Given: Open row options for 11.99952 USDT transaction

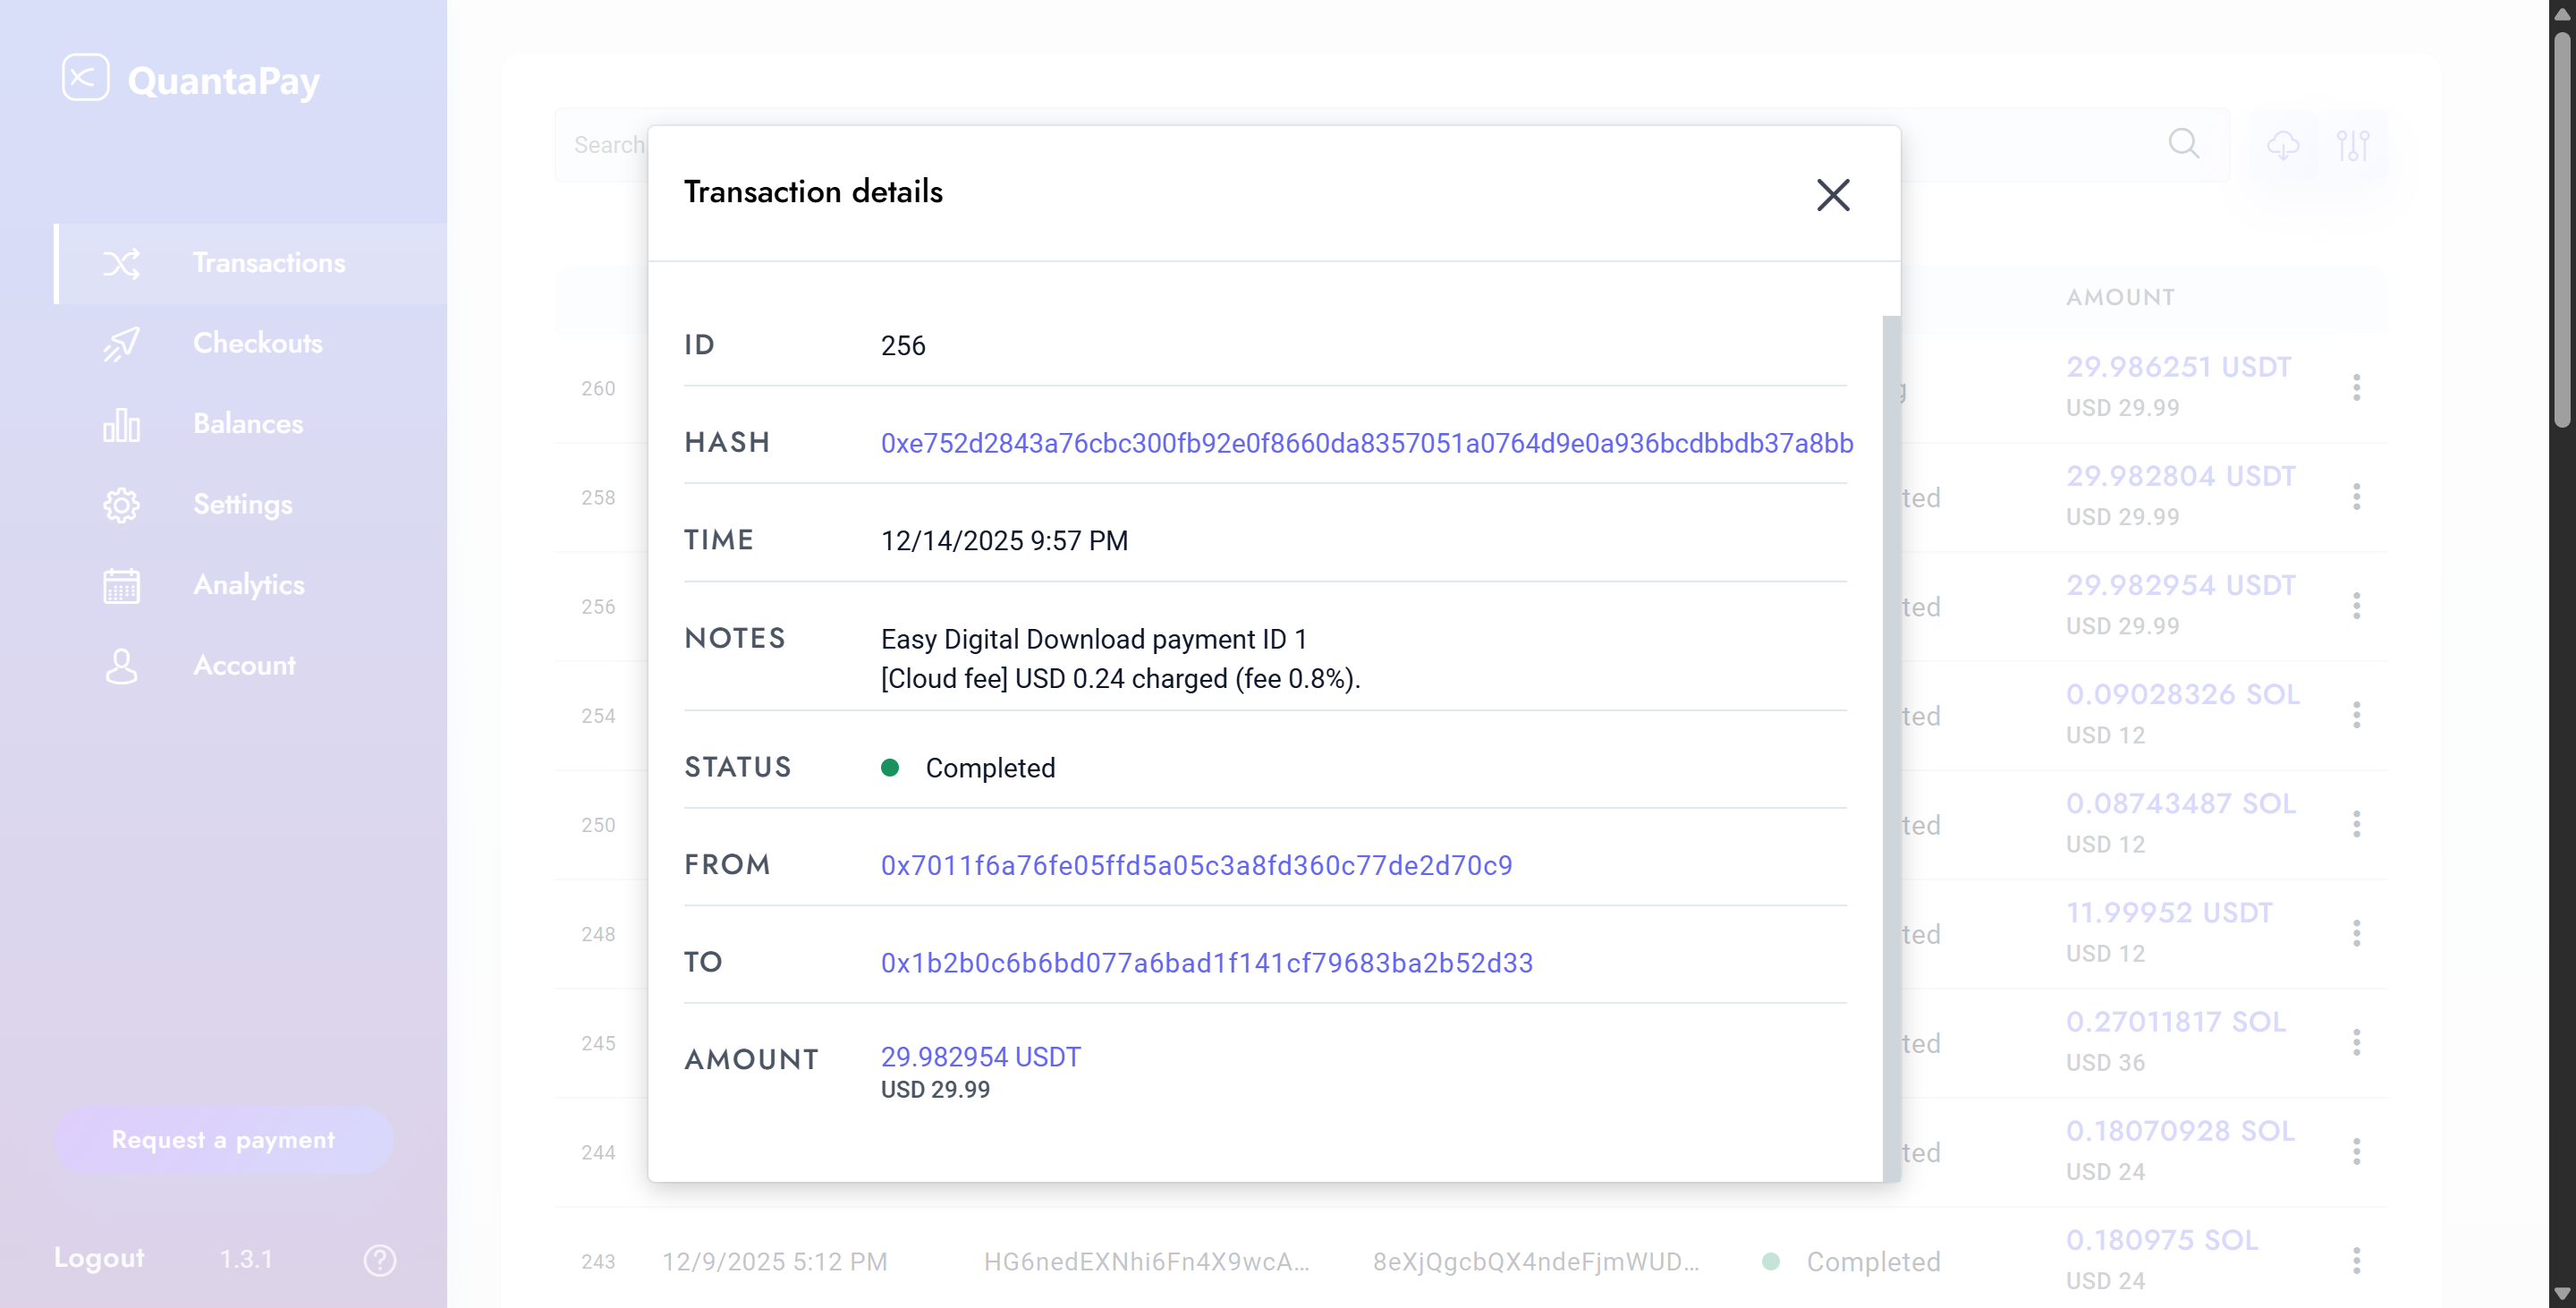Looking at the screenshot, I should click(x=2357, y=933).
